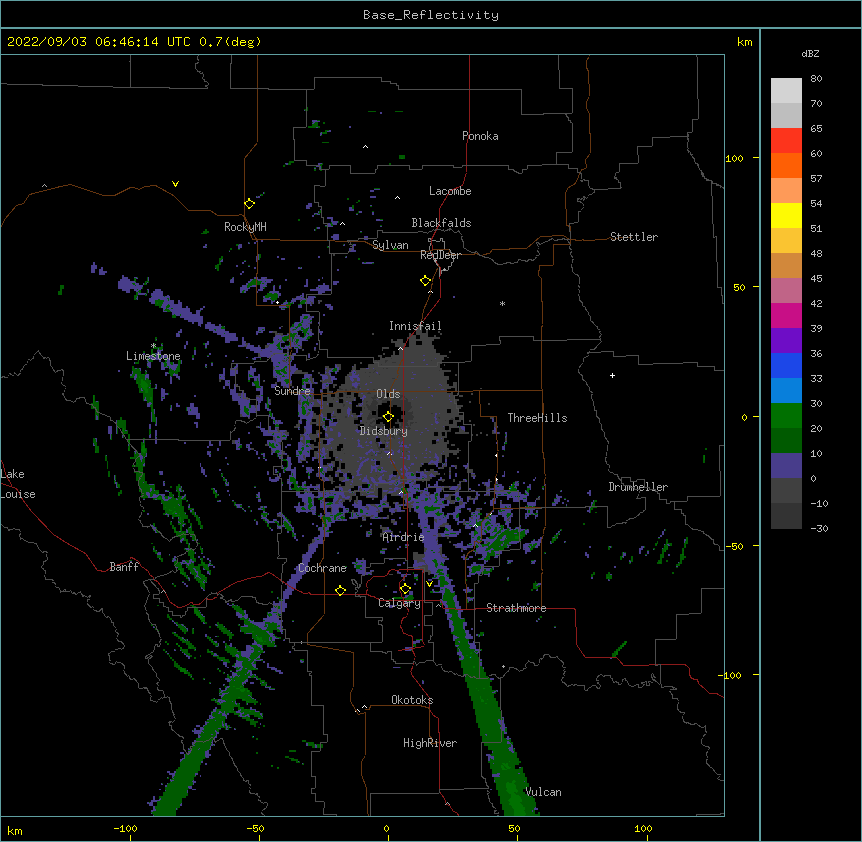Click the yellow diamond marker above Calgary label
This screenshot has width=862, height=842.
pos(405,589)
